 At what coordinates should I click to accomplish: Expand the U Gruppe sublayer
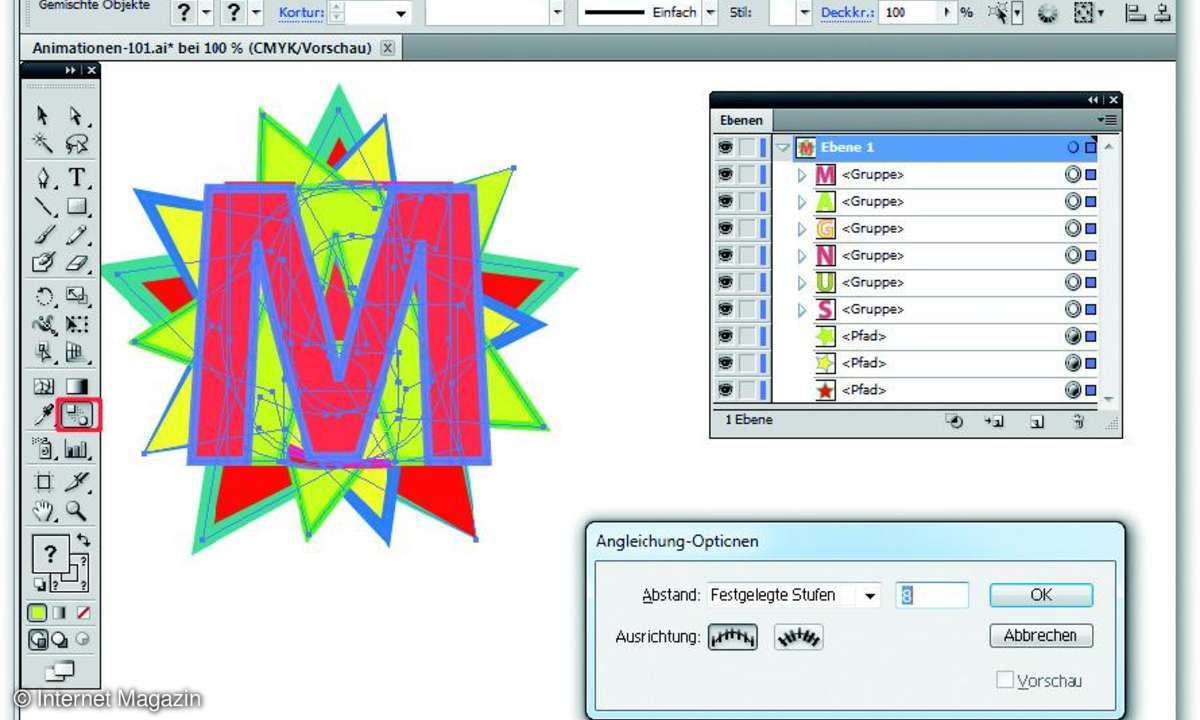[x=801, y=283]
